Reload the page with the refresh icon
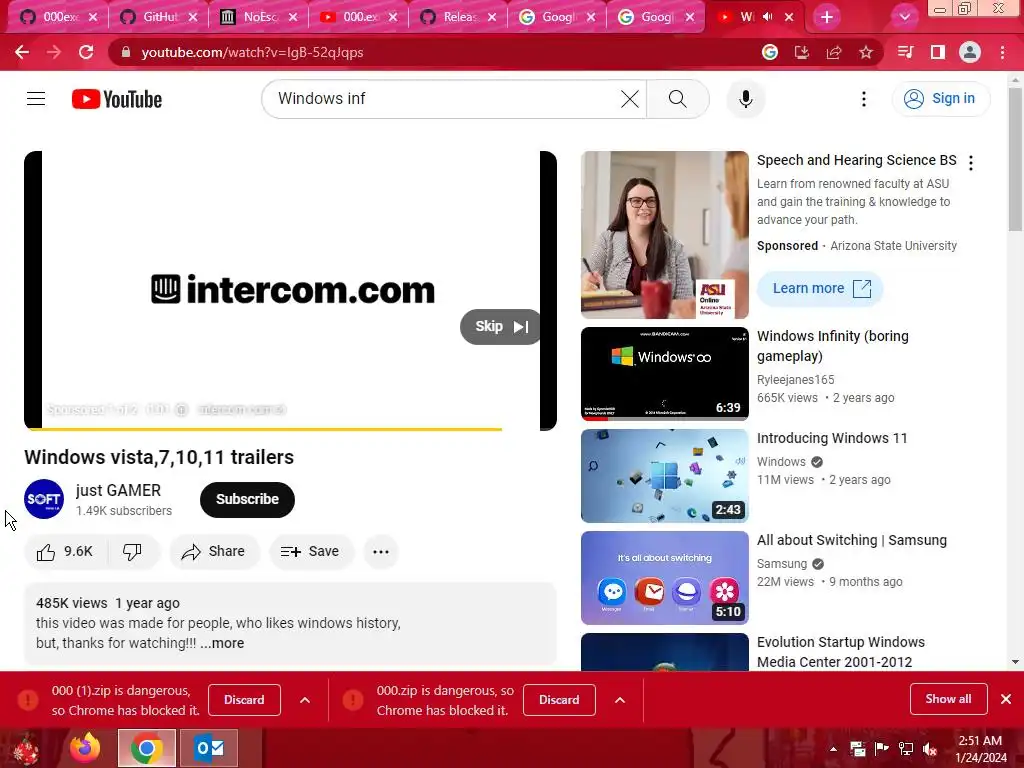This screenshot has width=1024, height=768. [x=86, y=52]
